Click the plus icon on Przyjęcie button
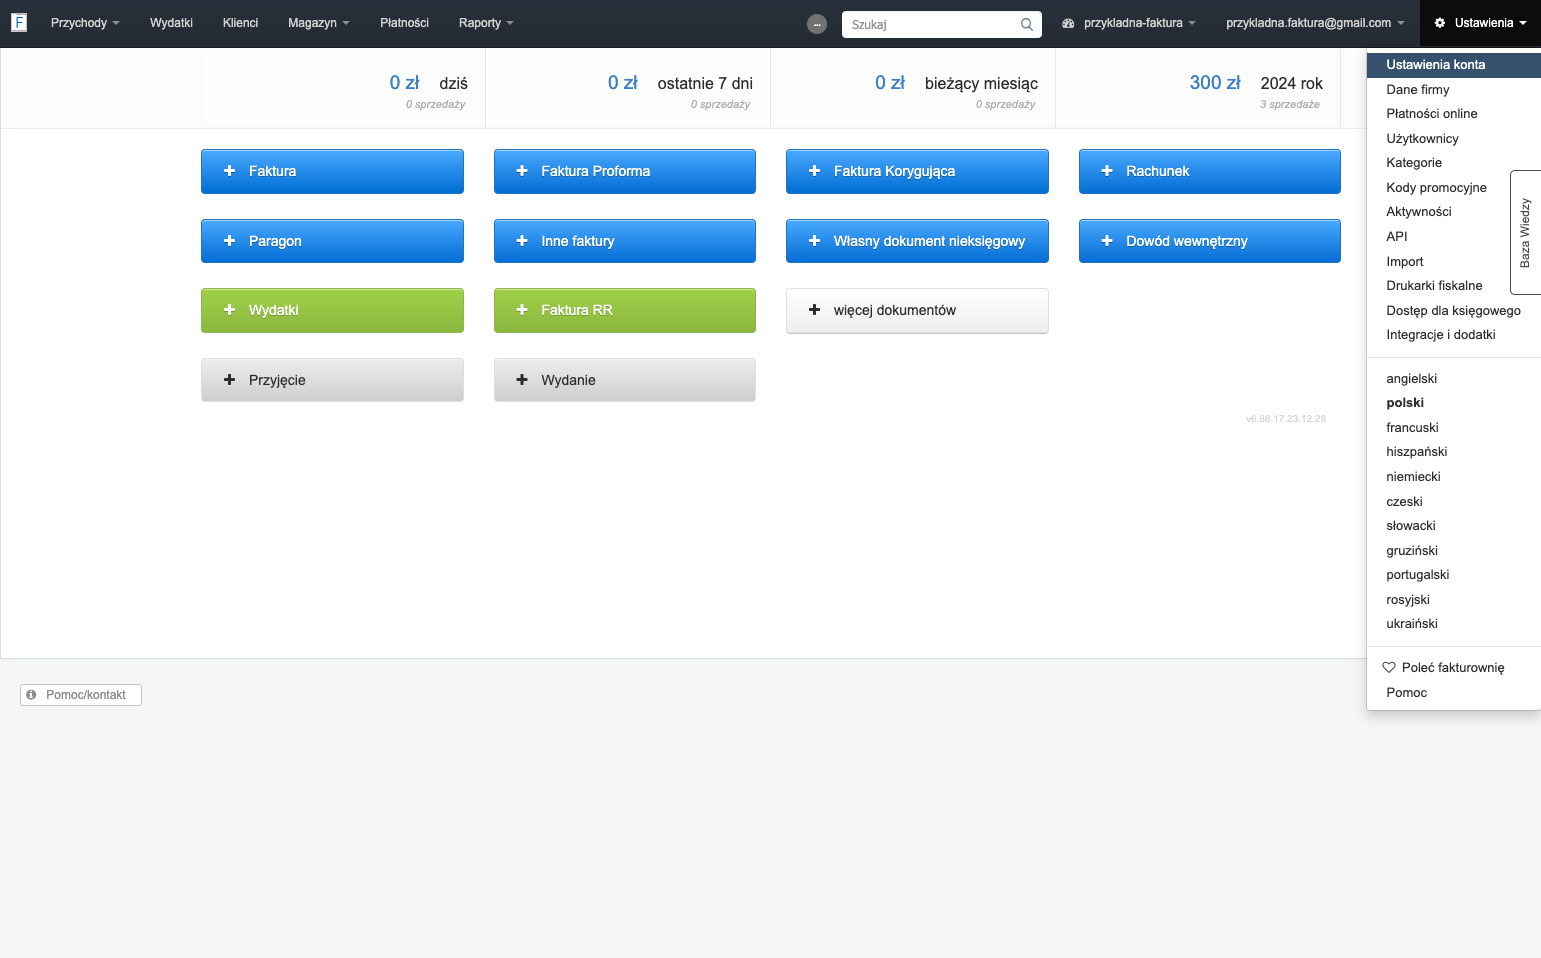1541x958 pixels. coord(229,380)
